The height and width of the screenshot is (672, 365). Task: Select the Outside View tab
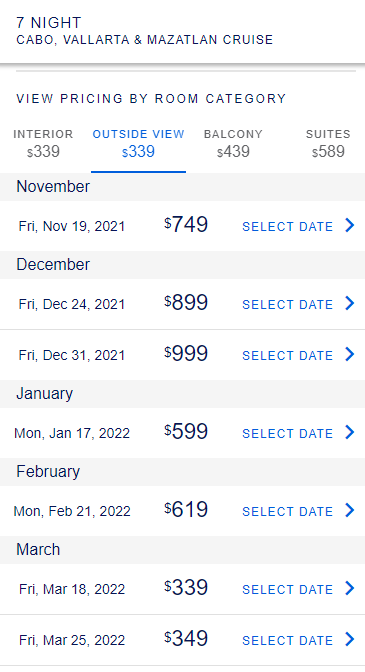pyautogui.click(x=138, y=144)
